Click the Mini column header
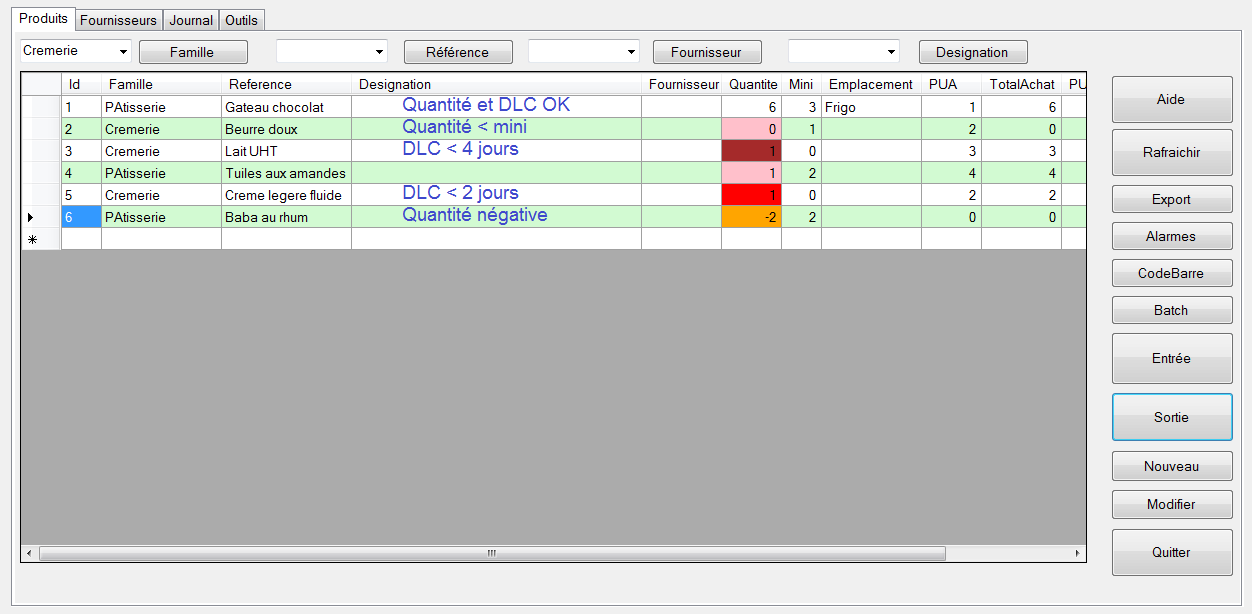 tap(801, 84)
